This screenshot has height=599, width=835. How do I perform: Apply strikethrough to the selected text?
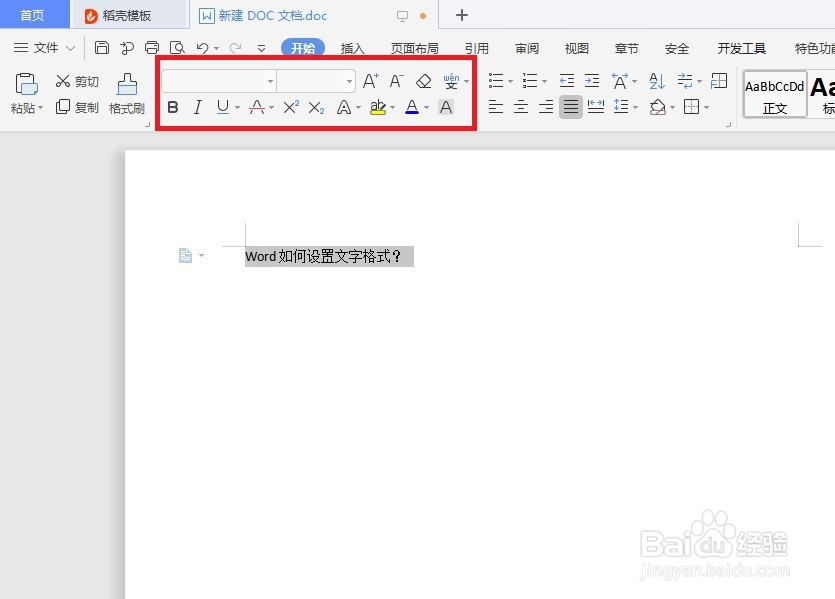pyautogui.click(x=255, y=107)
